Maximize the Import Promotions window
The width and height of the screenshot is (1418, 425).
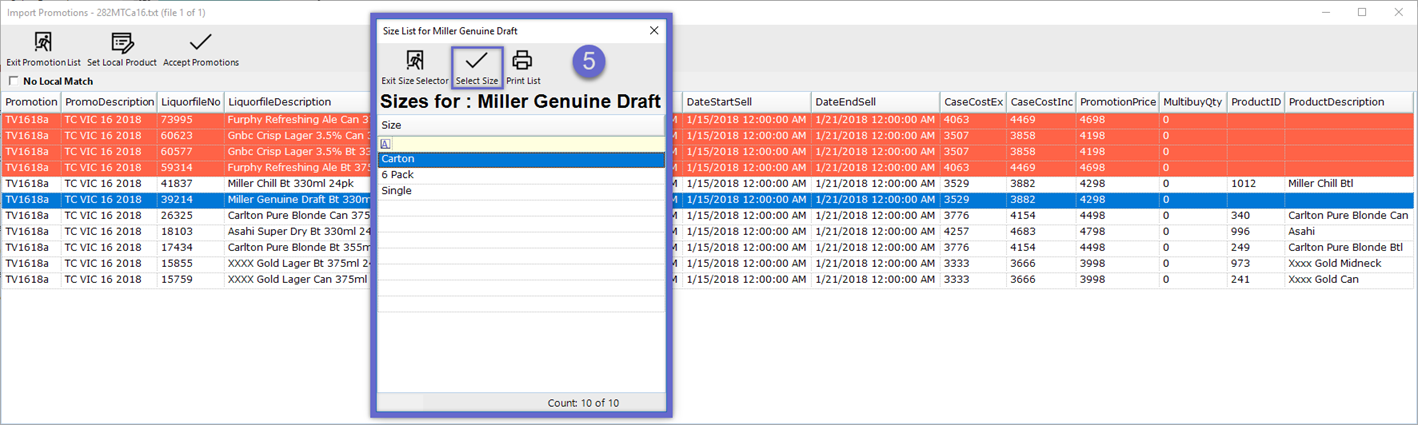pos(1362,12)
